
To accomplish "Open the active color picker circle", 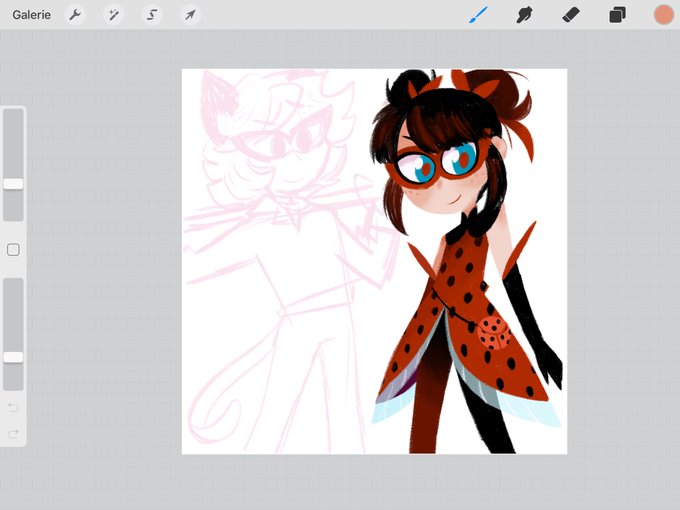I will [664, 15].
